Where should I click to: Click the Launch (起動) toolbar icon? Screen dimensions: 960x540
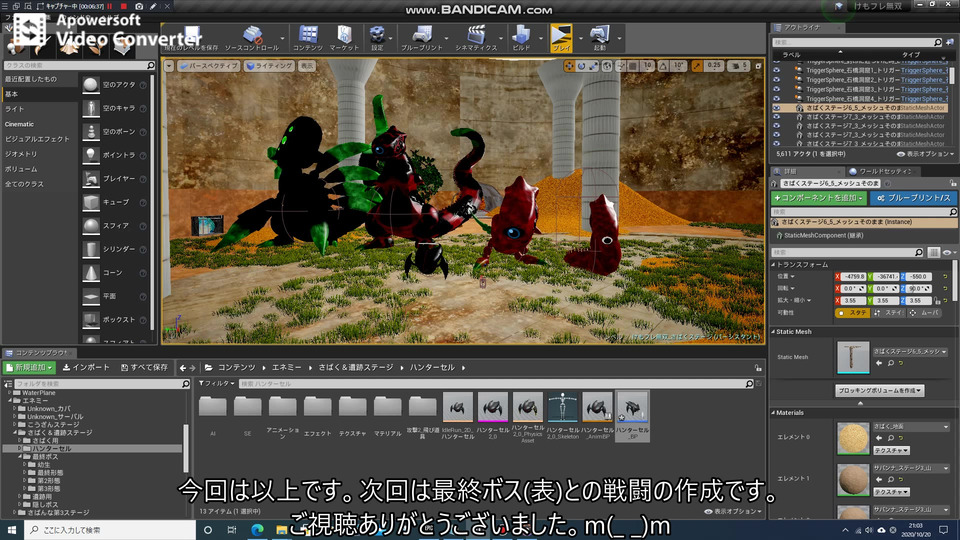(x=599, y=38)
